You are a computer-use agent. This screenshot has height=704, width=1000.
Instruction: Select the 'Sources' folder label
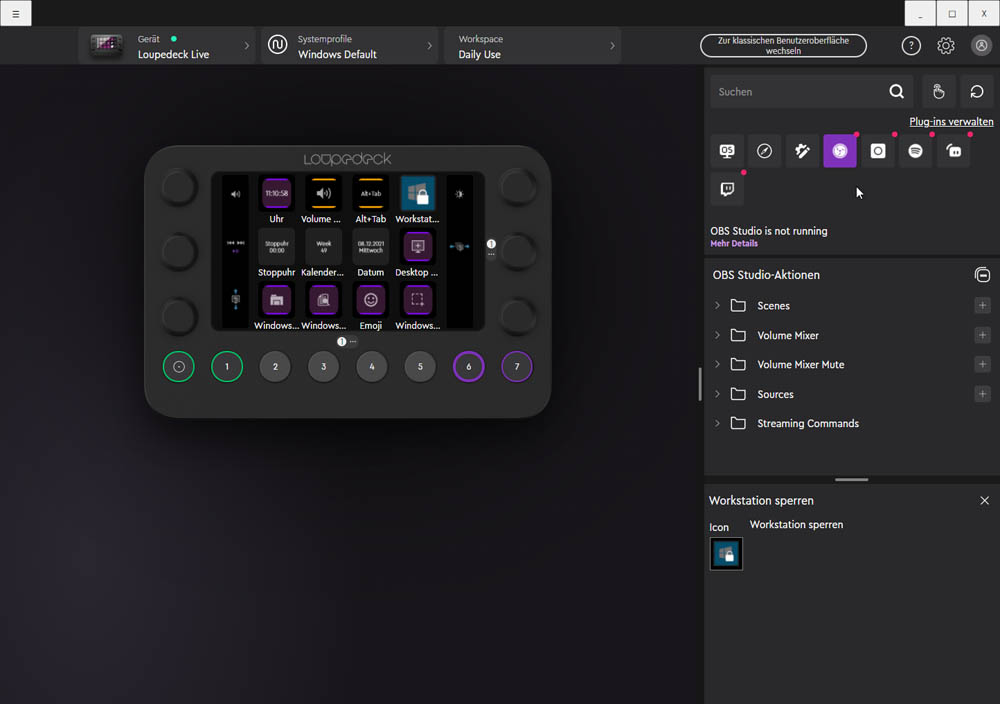coord(776,394)
